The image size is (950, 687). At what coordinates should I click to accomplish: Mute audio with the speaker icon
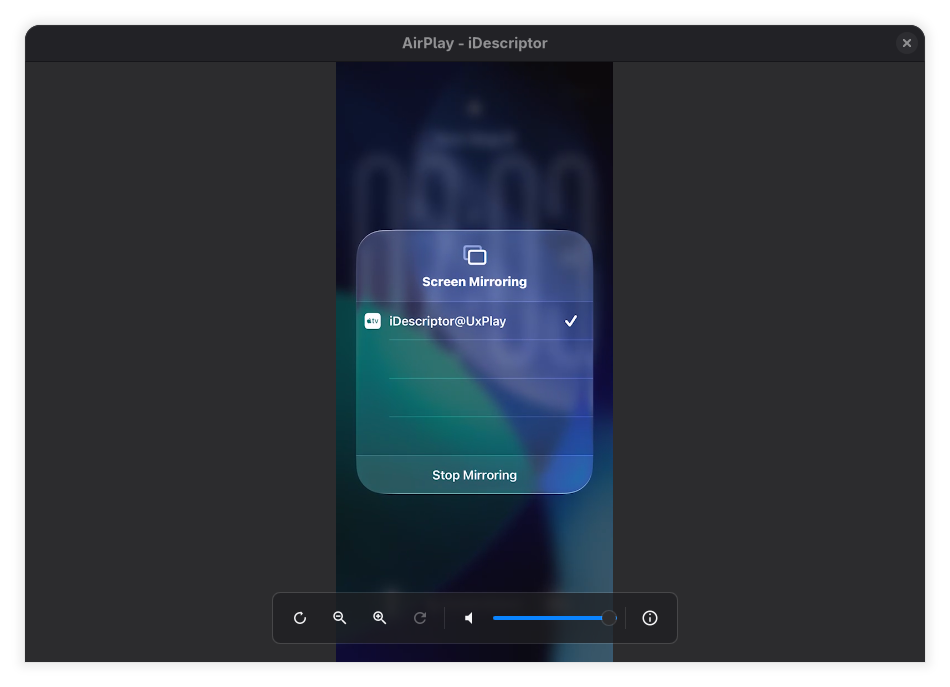(469, 618)
